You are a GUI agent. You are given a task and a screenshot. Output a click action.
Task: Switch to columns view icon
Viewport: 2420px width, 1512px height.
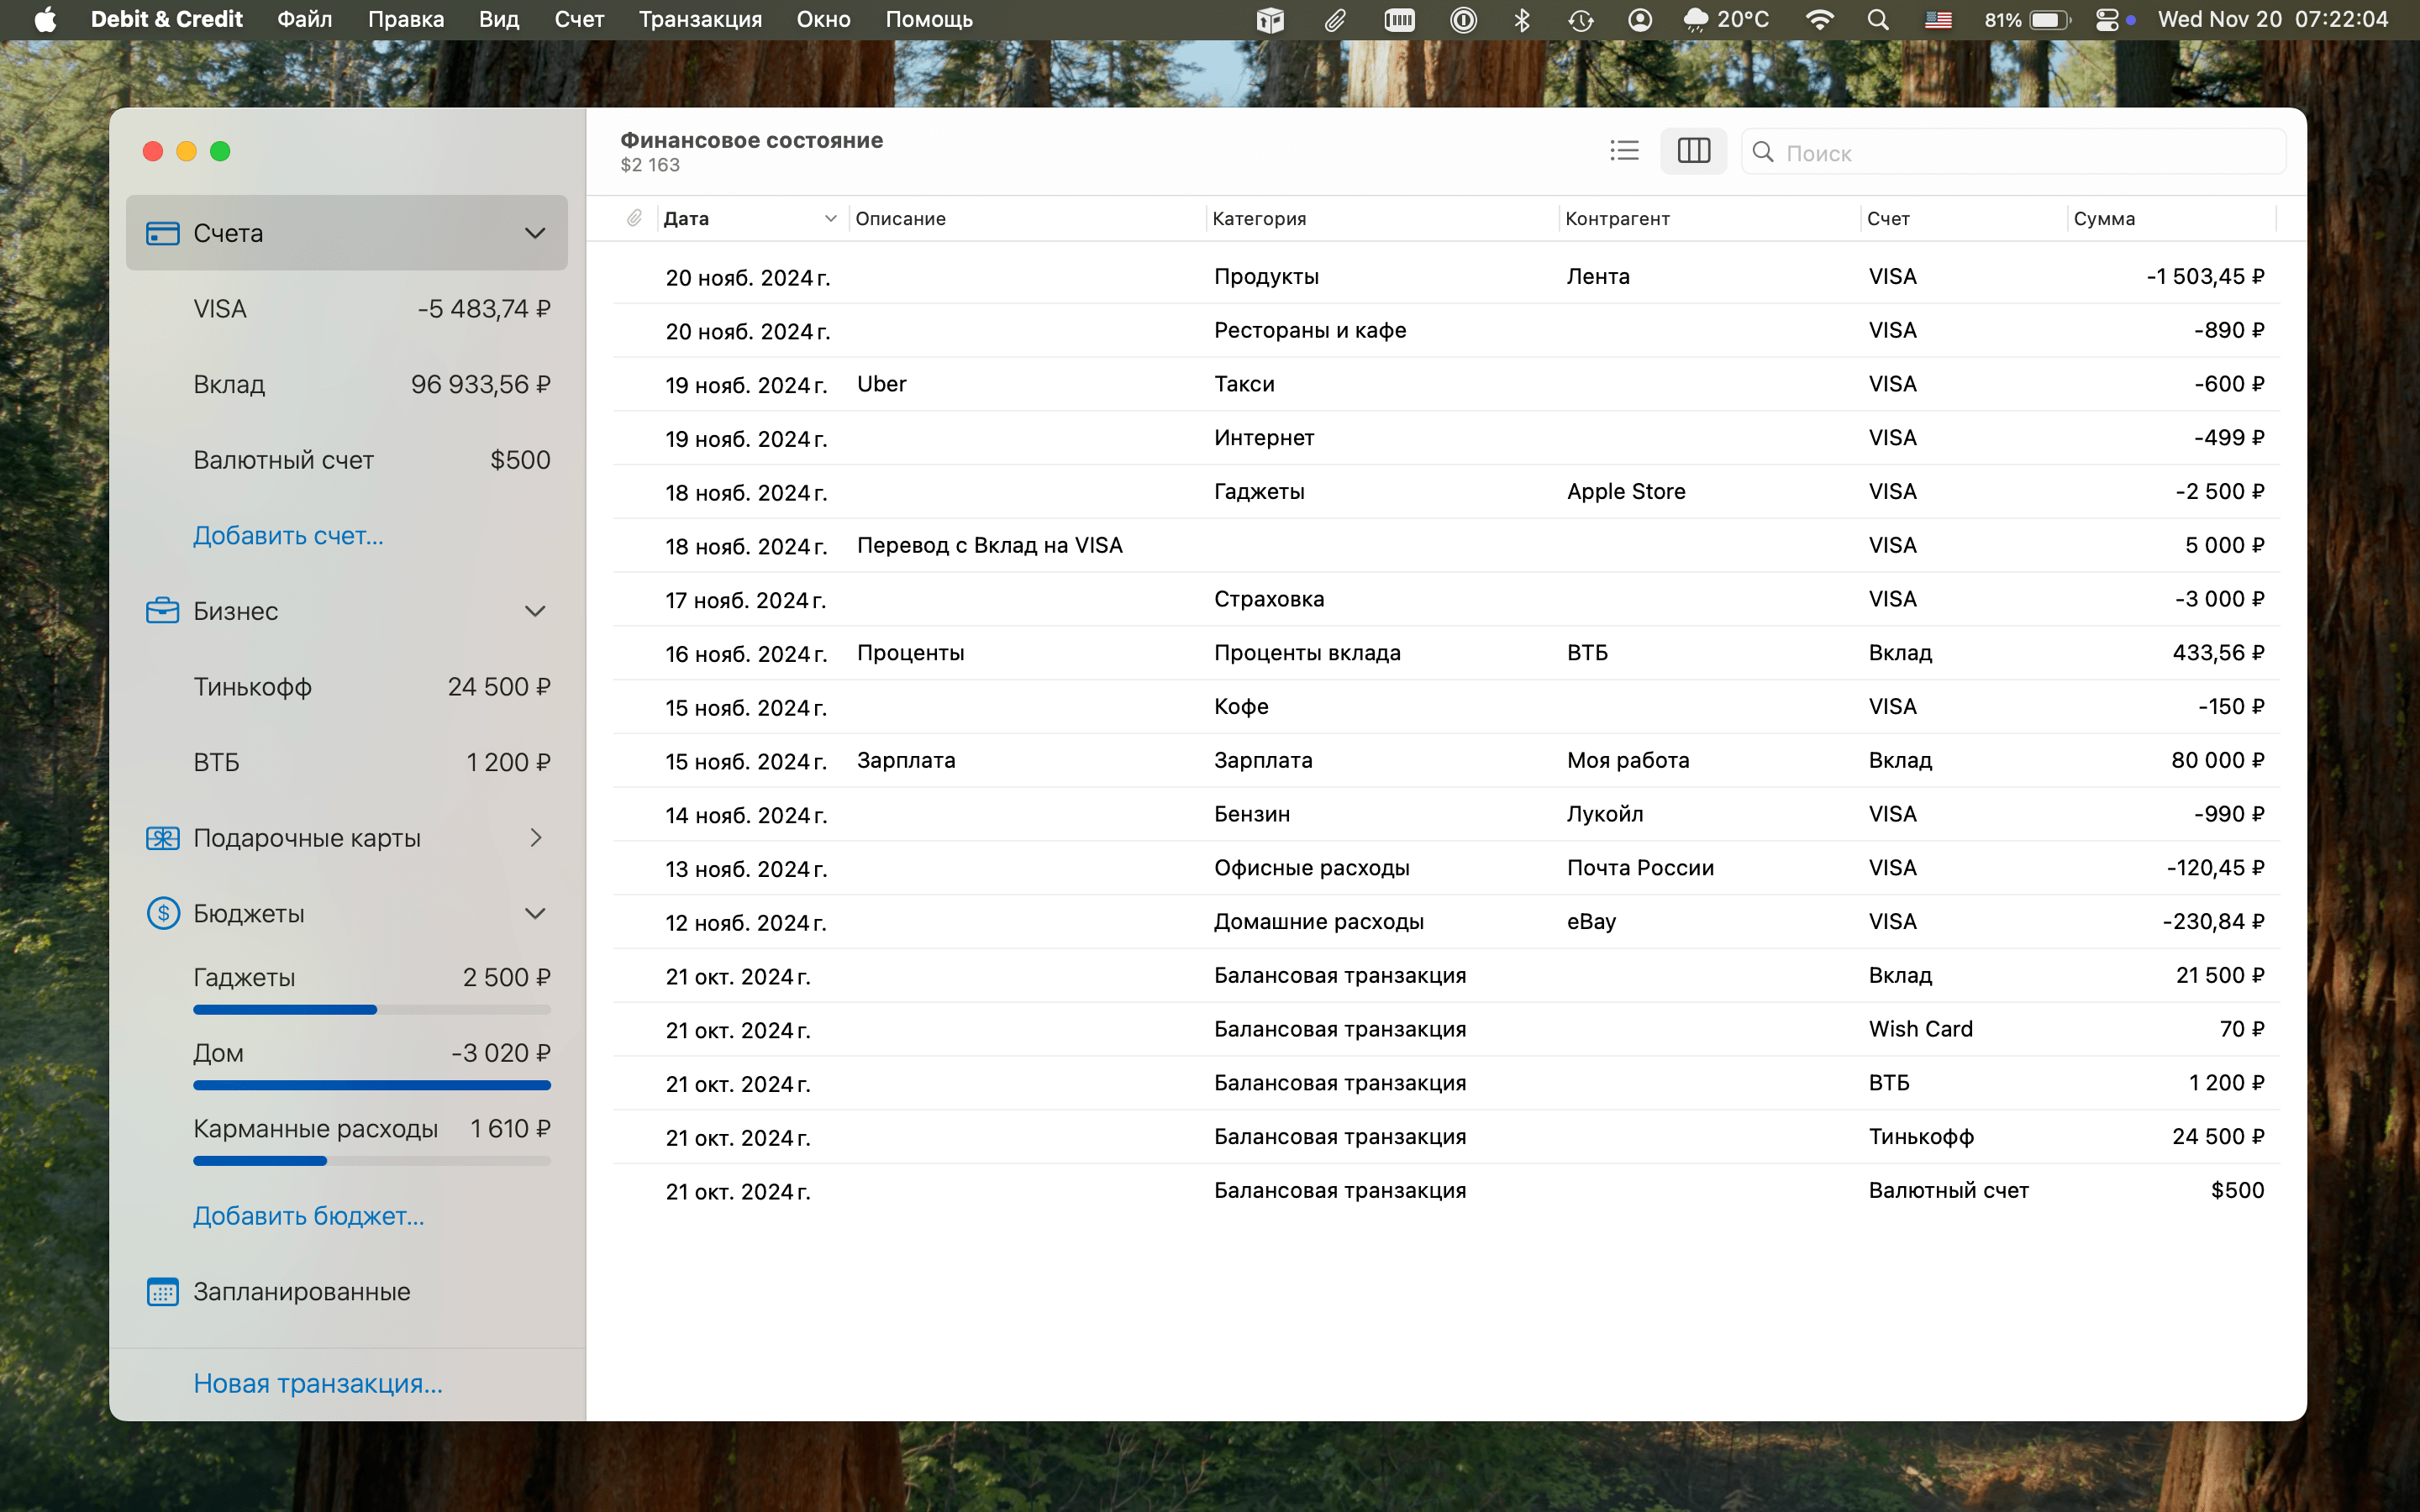coord(1693,151)
